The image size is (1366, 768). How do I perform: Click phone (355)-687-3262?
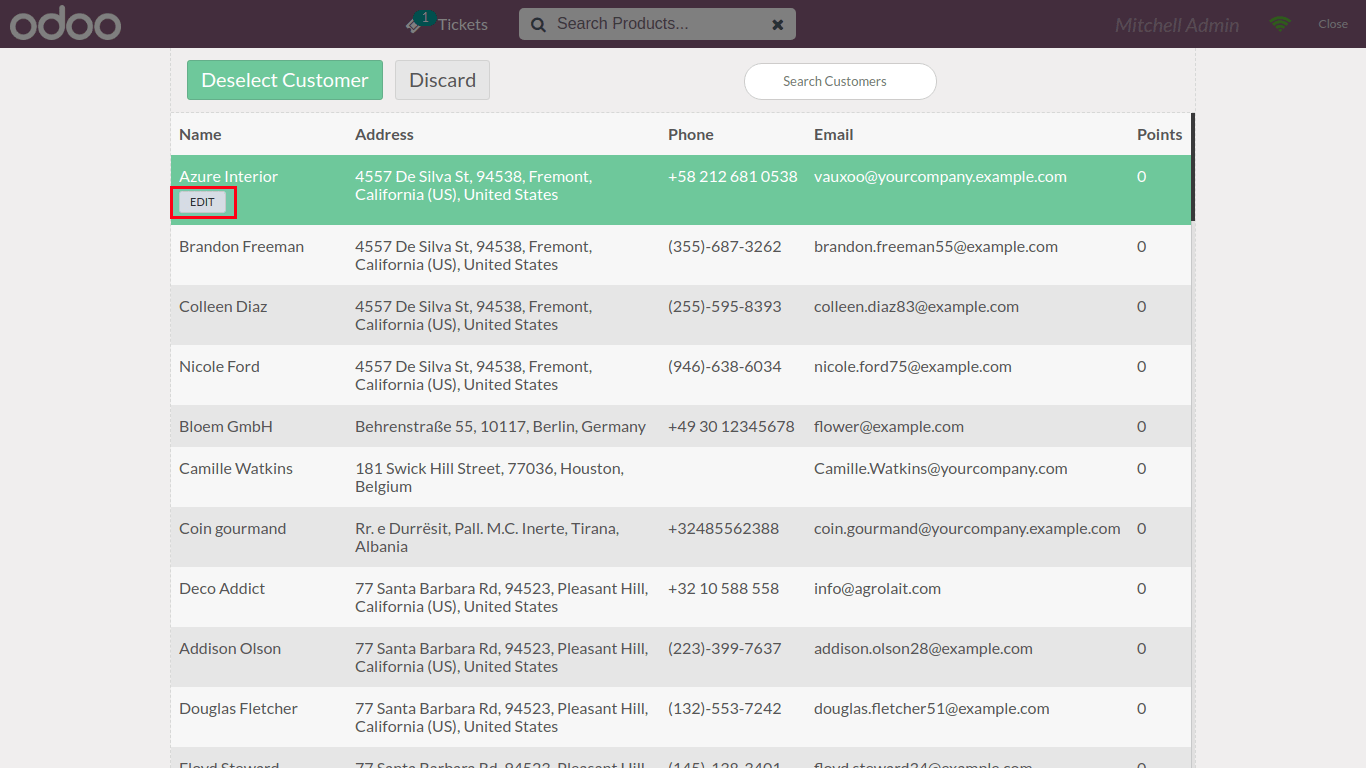click(725, 246)
